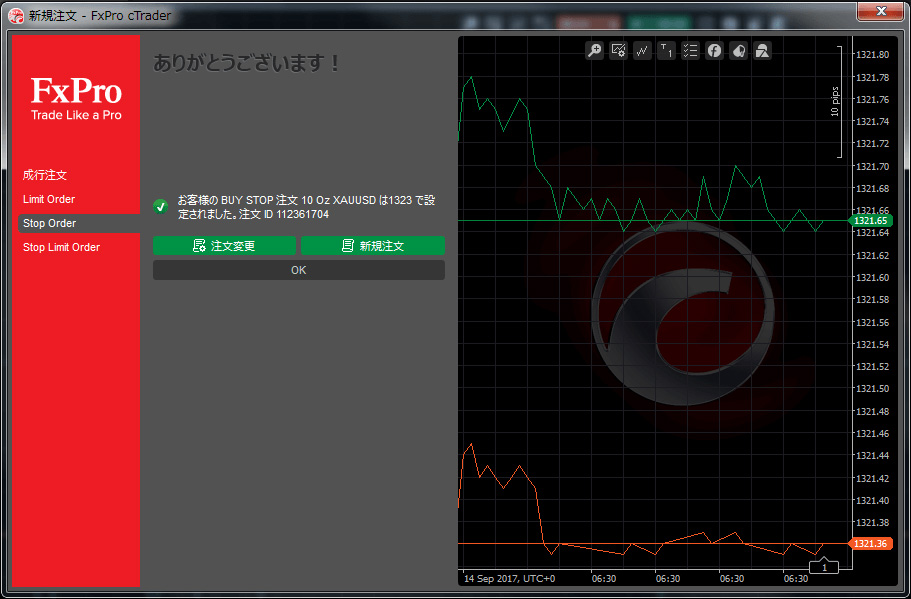
Task: Open the viewing options checklist icon
Action: click(690, 51)
